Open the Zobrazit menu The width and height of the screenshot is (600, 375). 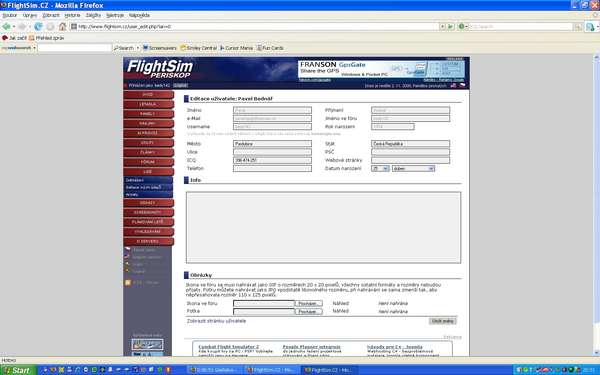[x=51, y=15]
